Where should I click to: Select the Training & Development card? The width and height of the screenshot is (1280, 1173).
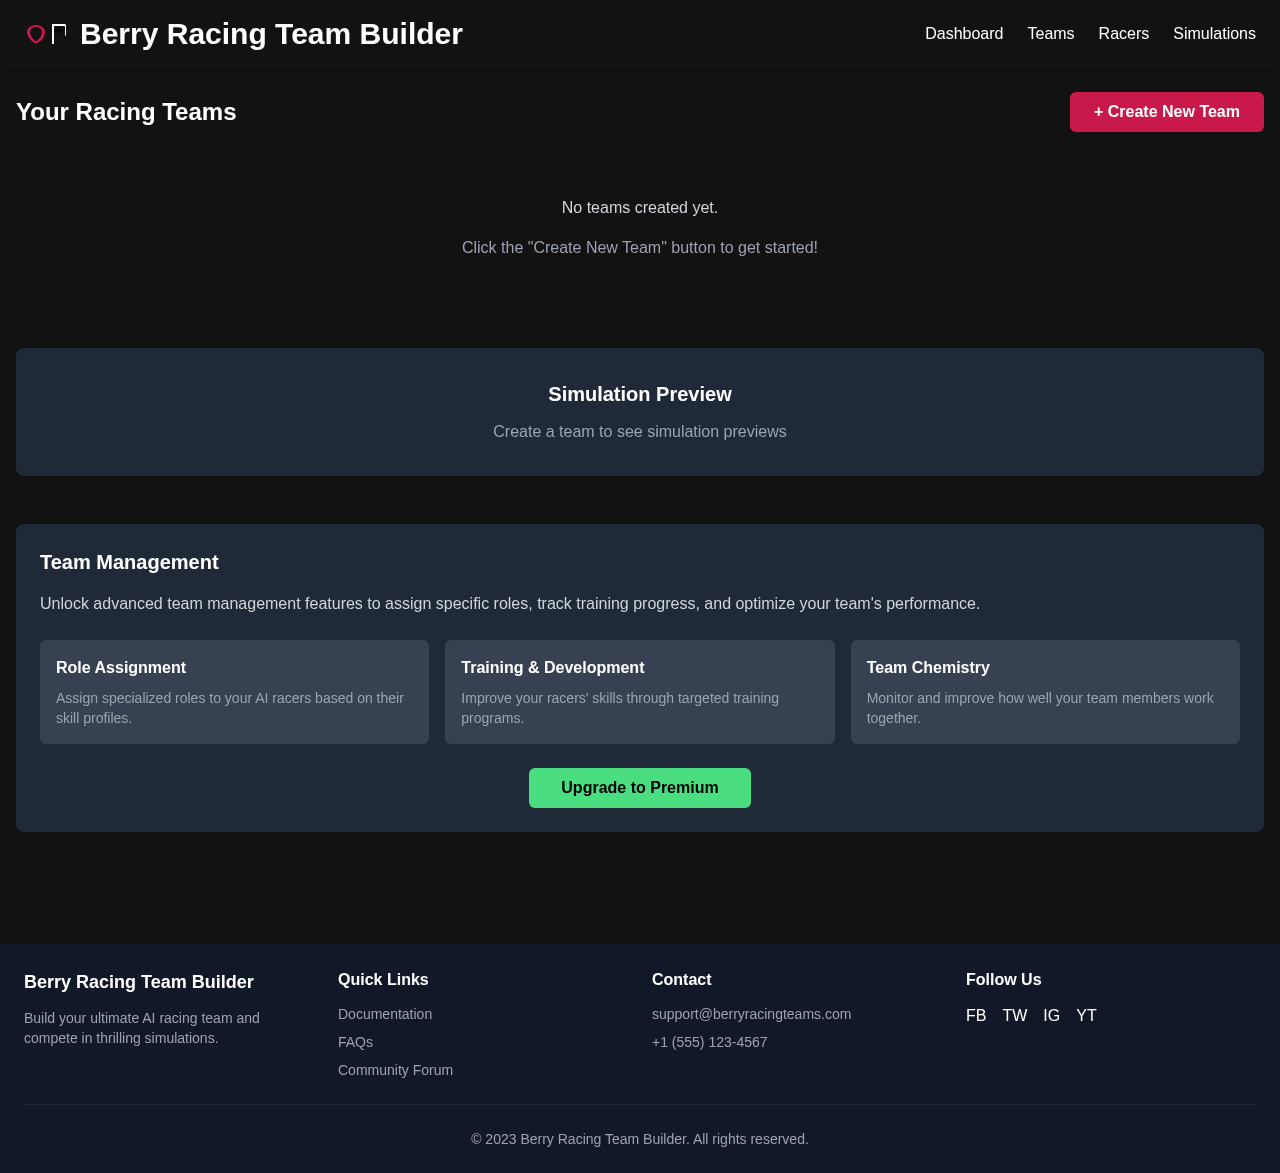[x=640, y=692]
